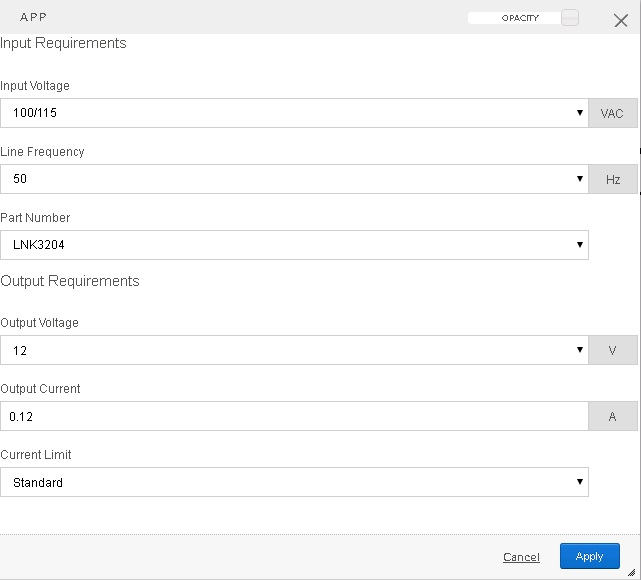The height and width of the screenshot is (580, 641).
Task: Click the VAC unit label
Action: coord(613,113)
